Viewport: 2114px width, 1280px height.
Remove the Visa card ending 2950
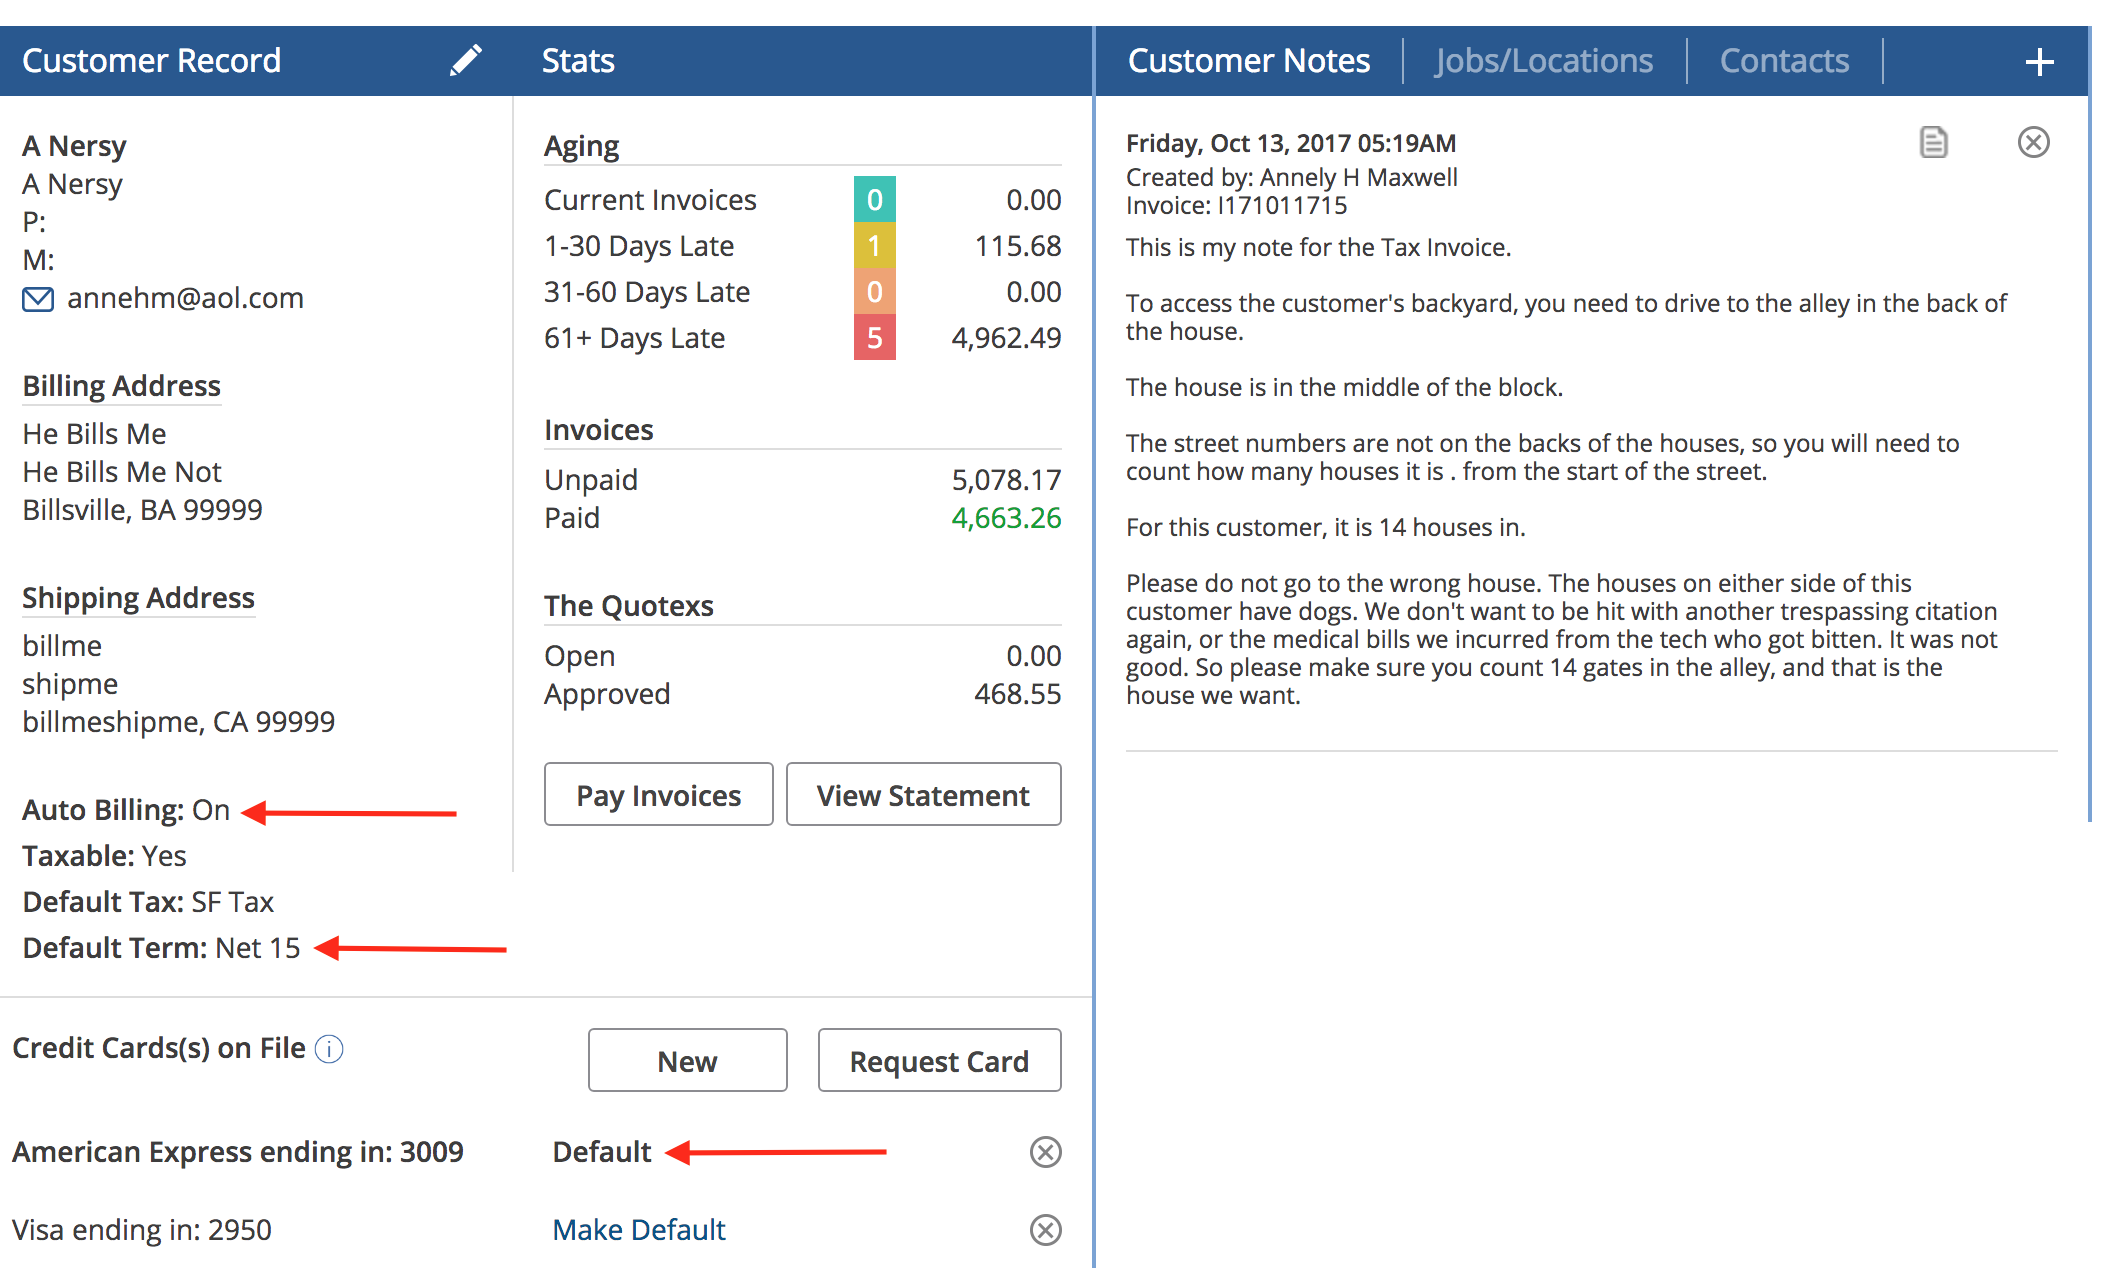click(x=1045, y=1230)
